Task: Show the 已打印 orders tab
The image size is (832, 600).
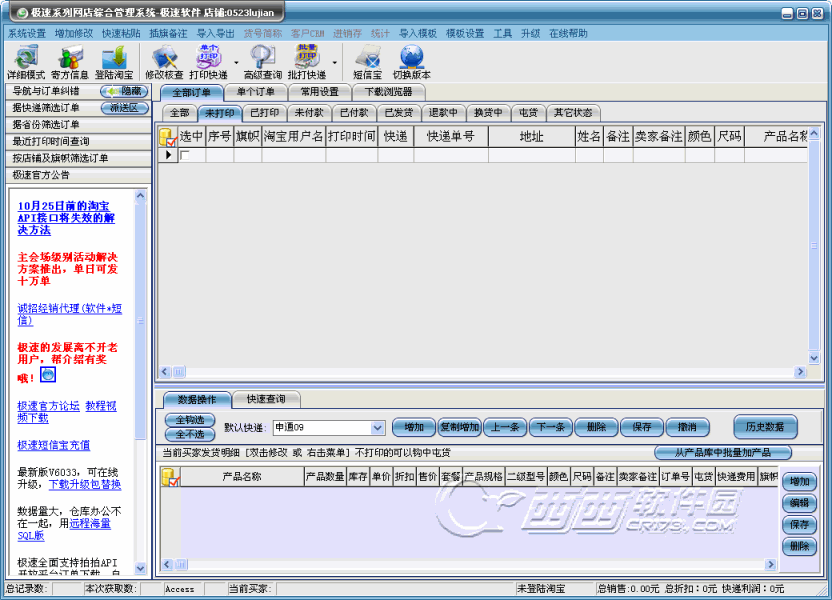Action: click(x=264, y=112)
